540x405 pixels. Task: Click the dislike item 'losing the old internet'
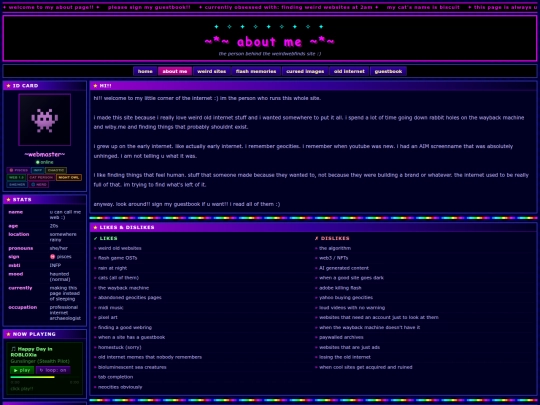345,357
